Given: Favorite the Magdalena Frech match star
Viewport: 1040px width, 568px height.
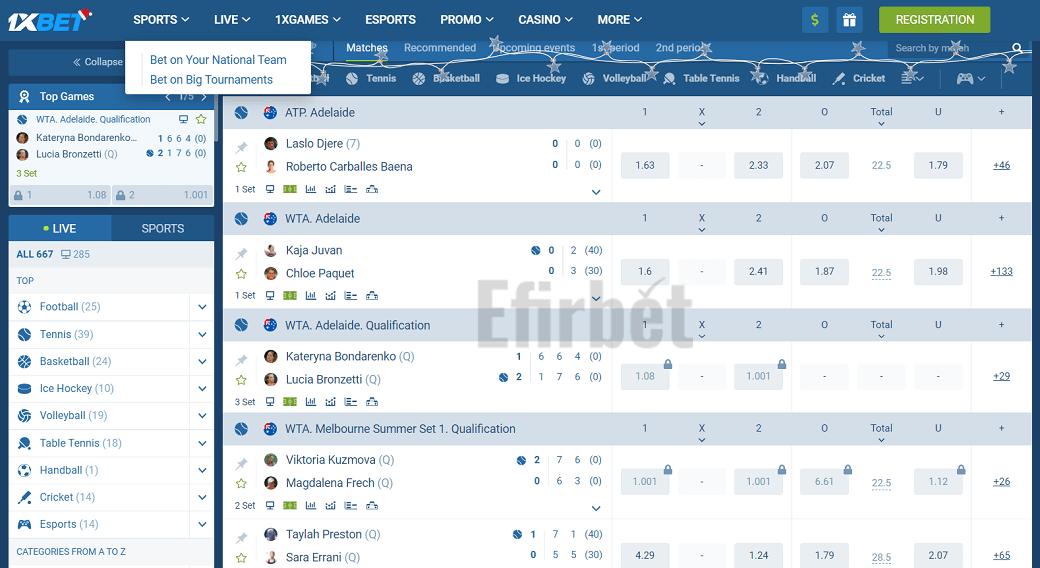Looking at the screenshot, I should click(241, 483).
